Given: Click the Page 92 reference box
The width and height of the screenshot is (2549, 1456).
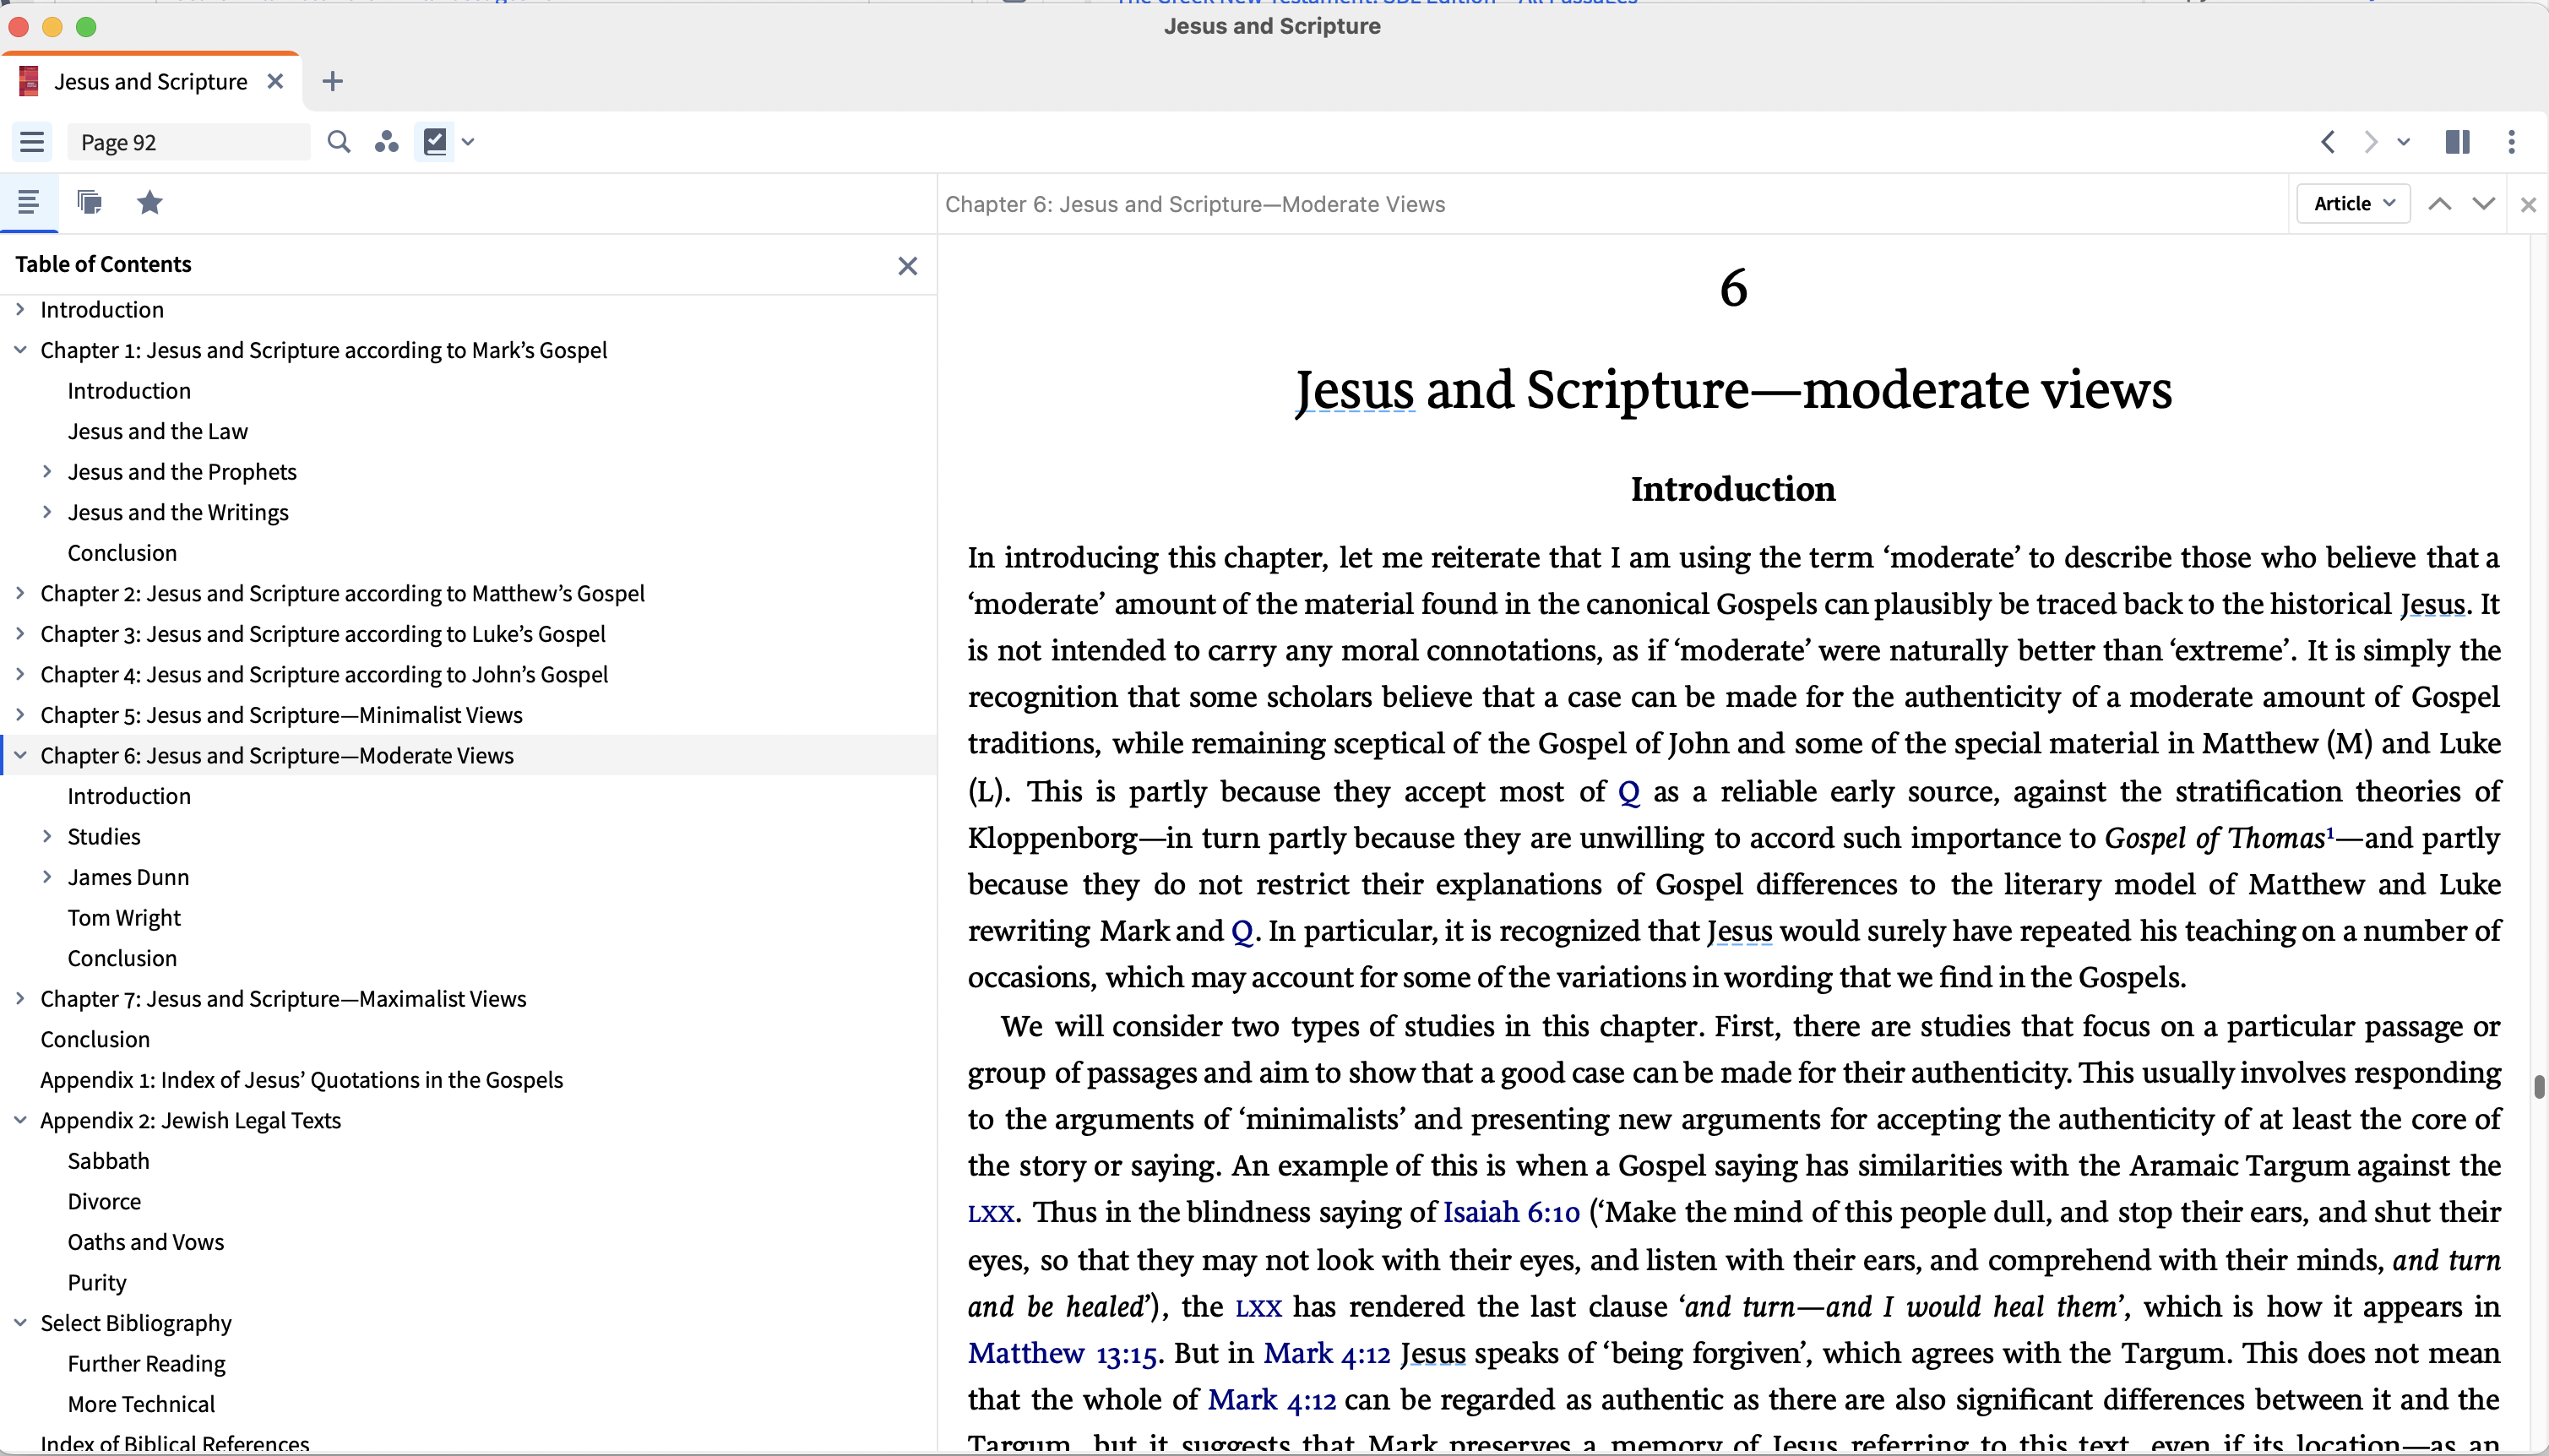Looking at the screenshot, I should pyautogui.click(x=188, y=142).
